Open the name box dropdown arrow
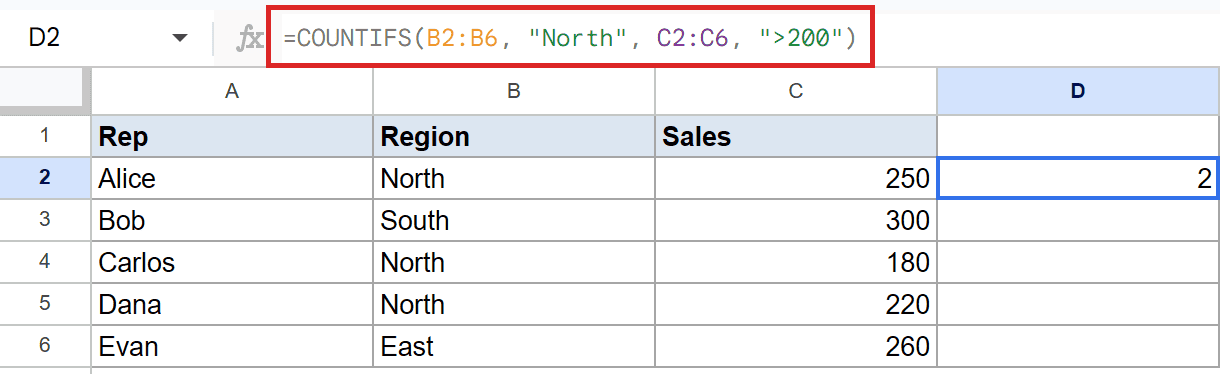Image resolution: width=1220 pixels, height=374 pixels. pyautogui.click(x=180, y=38)
